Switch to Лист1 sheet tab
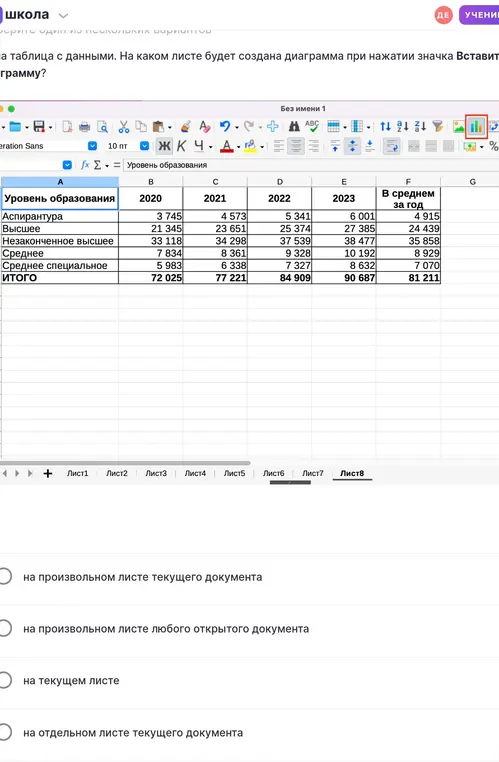 (78, 473)
